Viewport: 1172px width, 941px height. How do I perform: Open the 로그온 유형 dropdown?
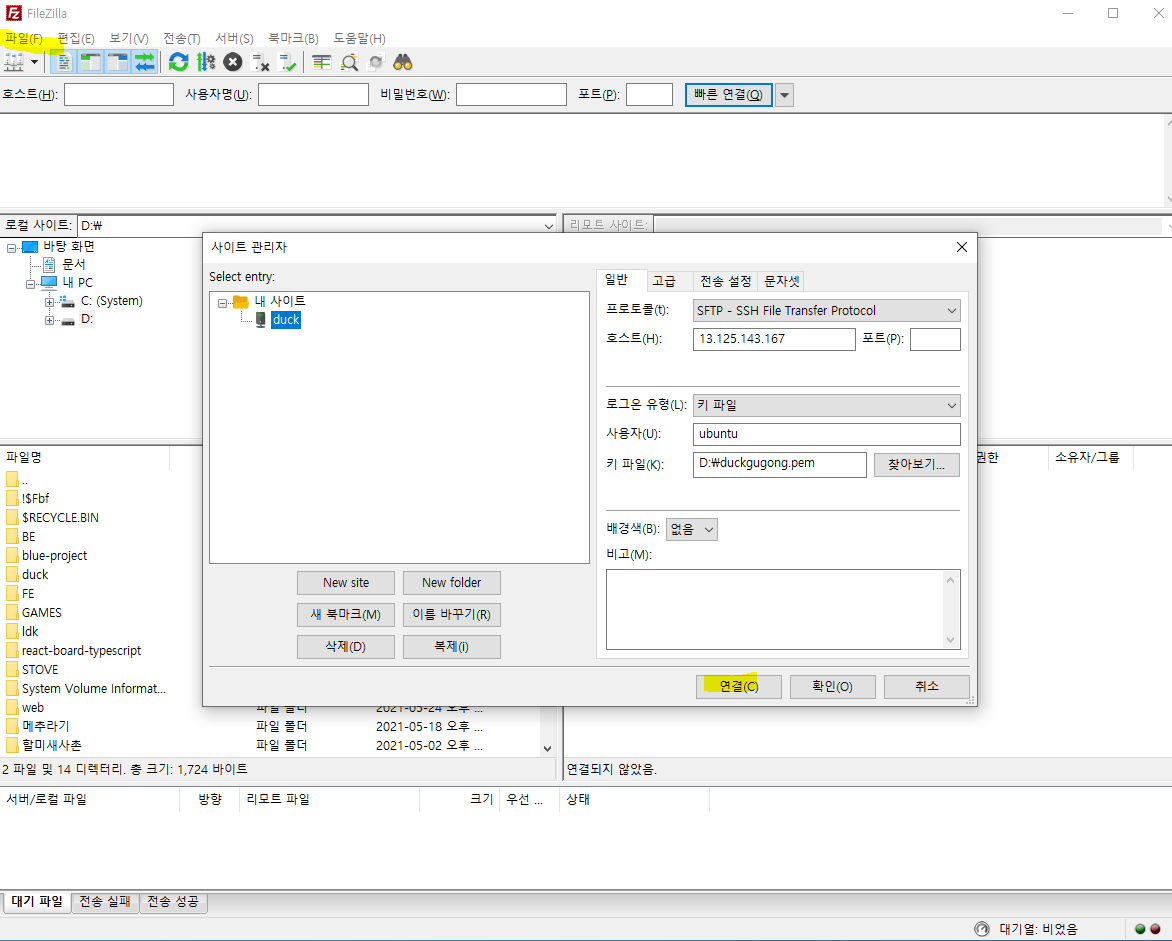click(x=826, y=405)
